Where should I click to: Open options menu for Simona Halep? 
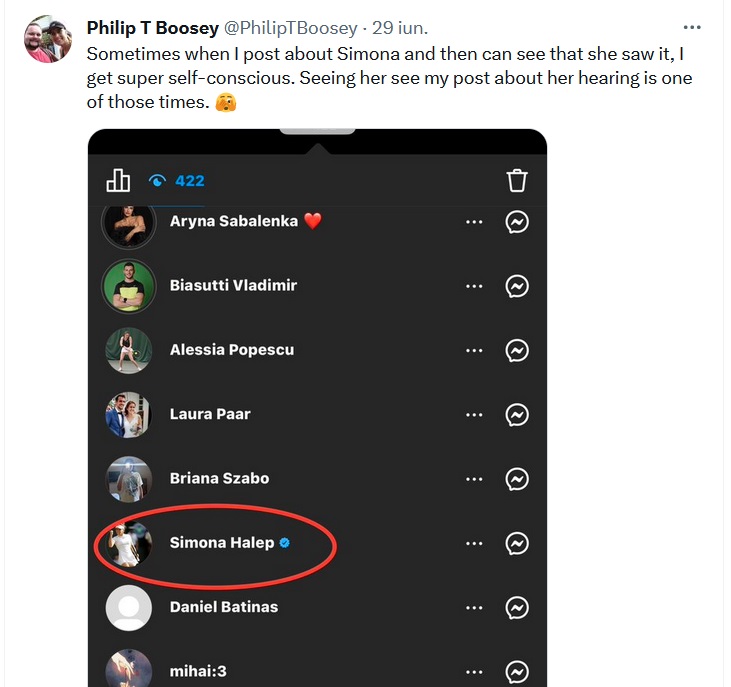474,543
